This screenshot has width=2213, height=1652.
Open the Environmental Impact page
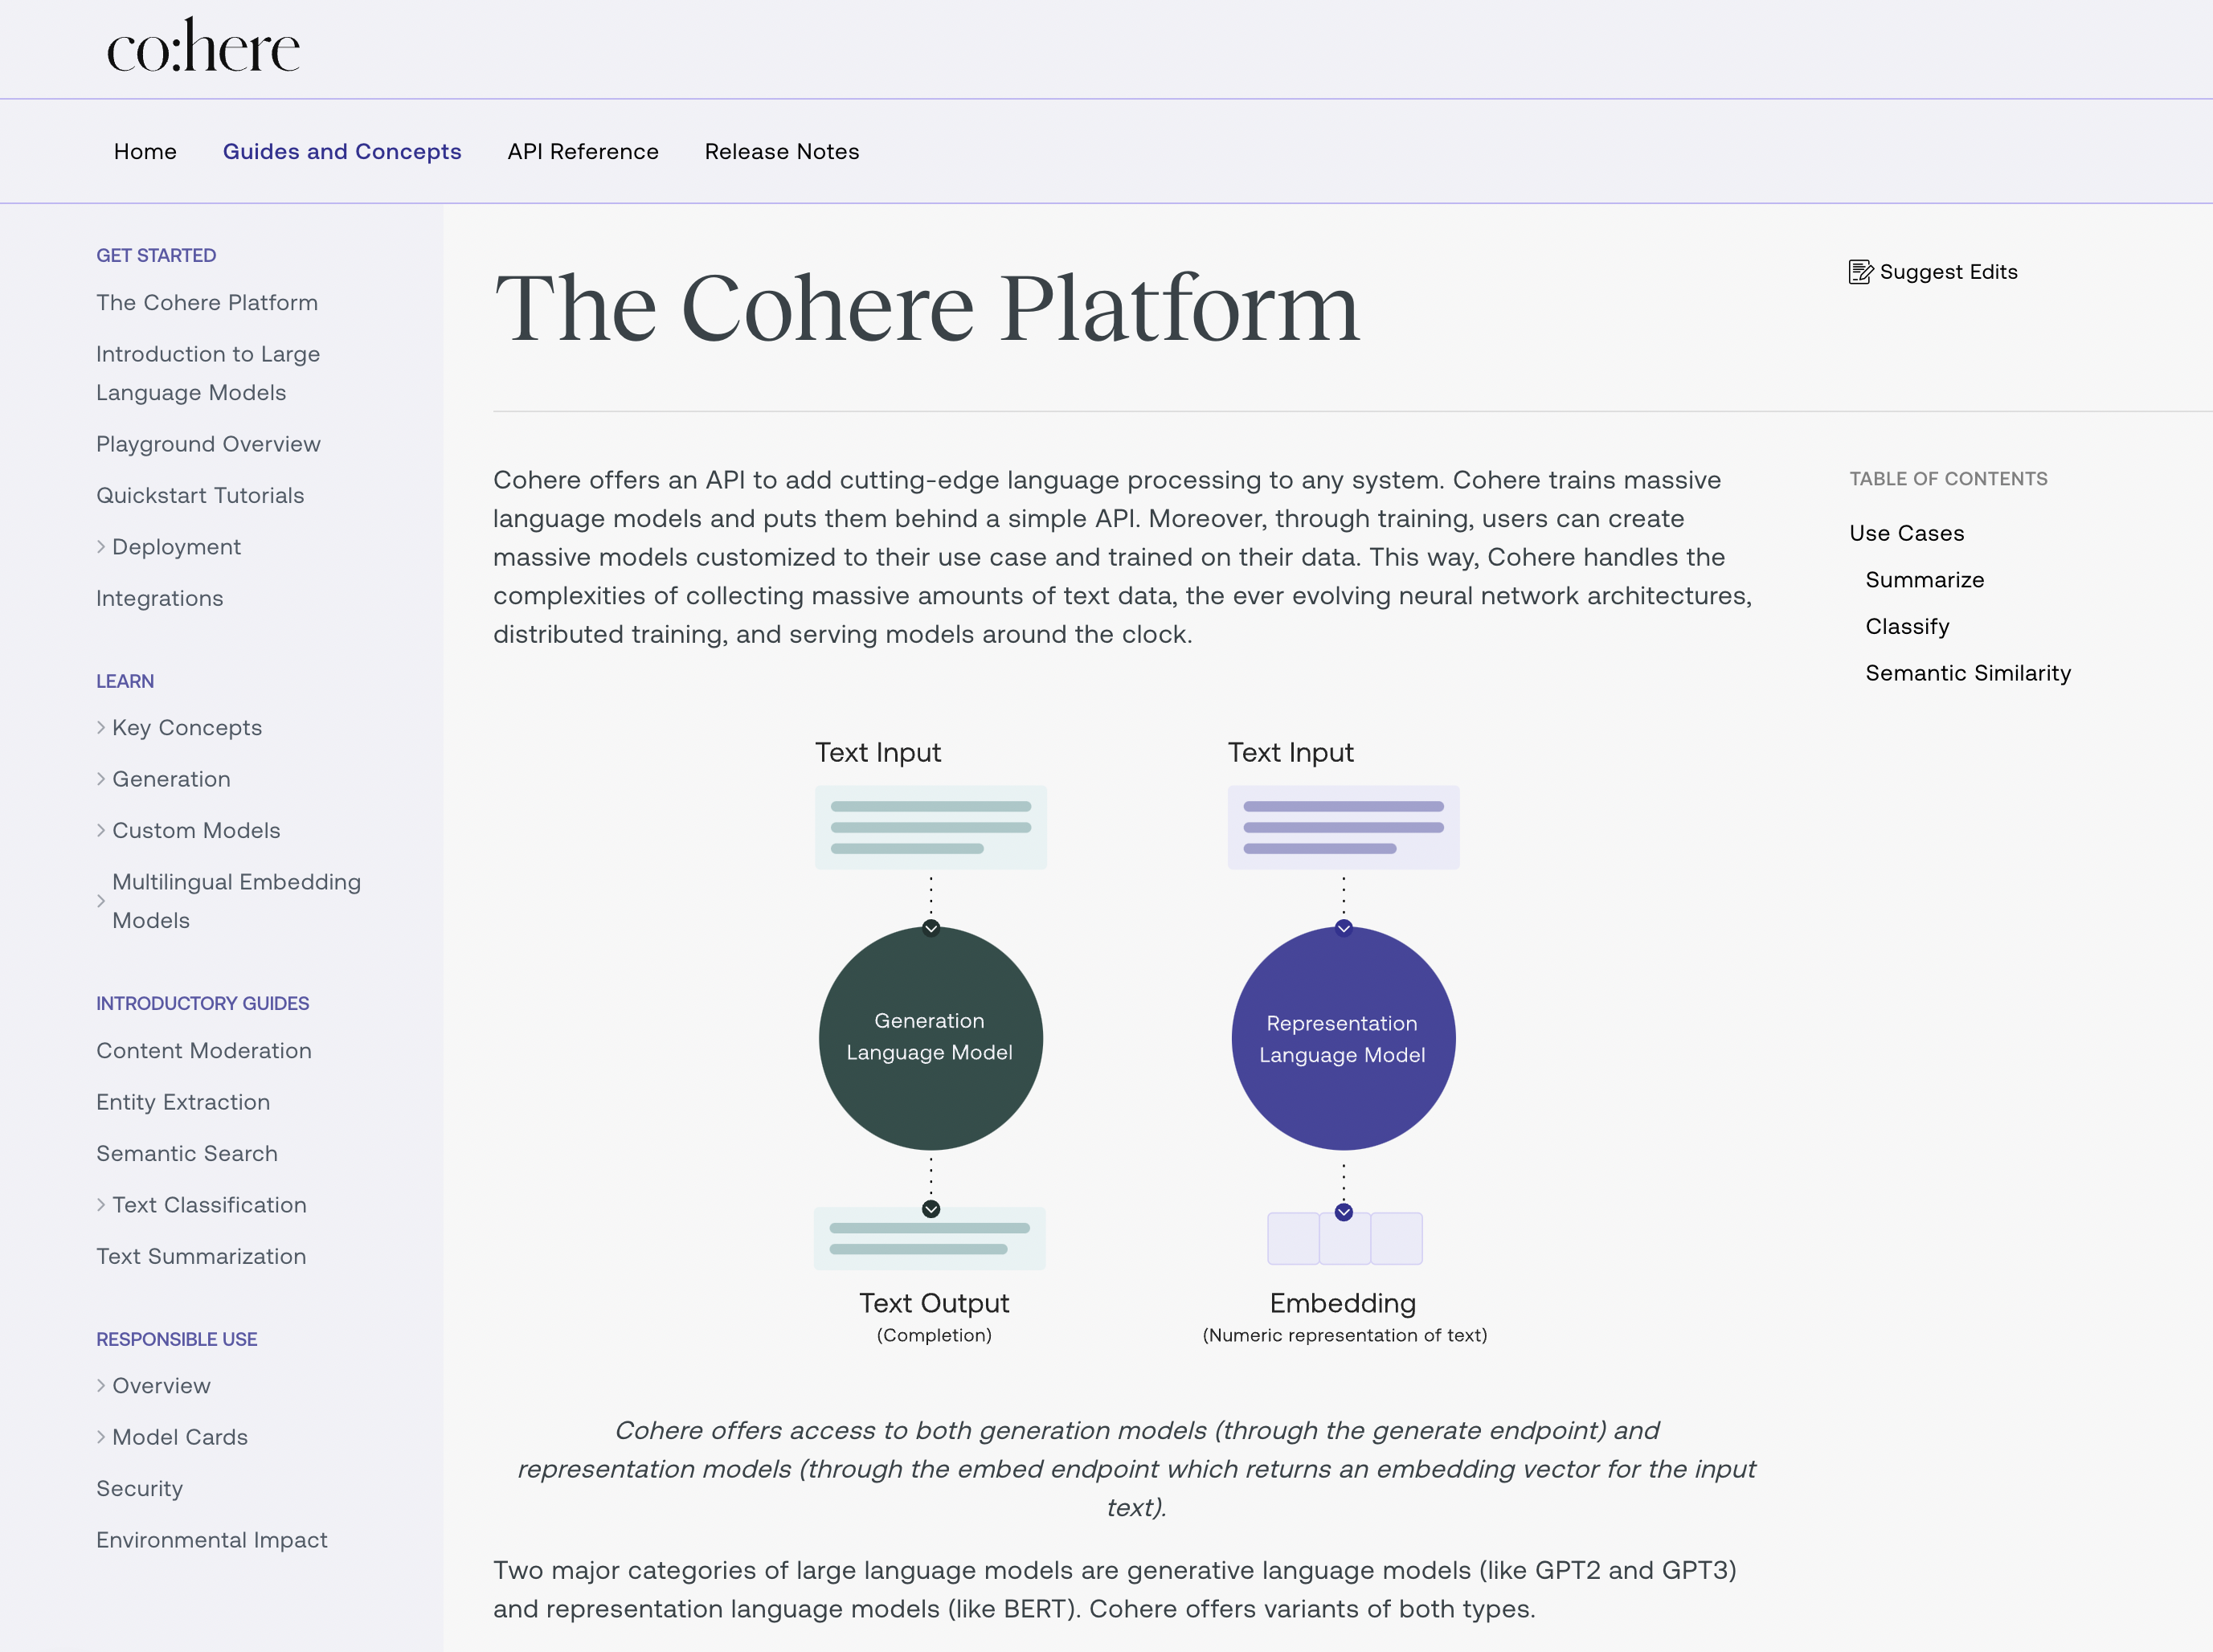212,1540
